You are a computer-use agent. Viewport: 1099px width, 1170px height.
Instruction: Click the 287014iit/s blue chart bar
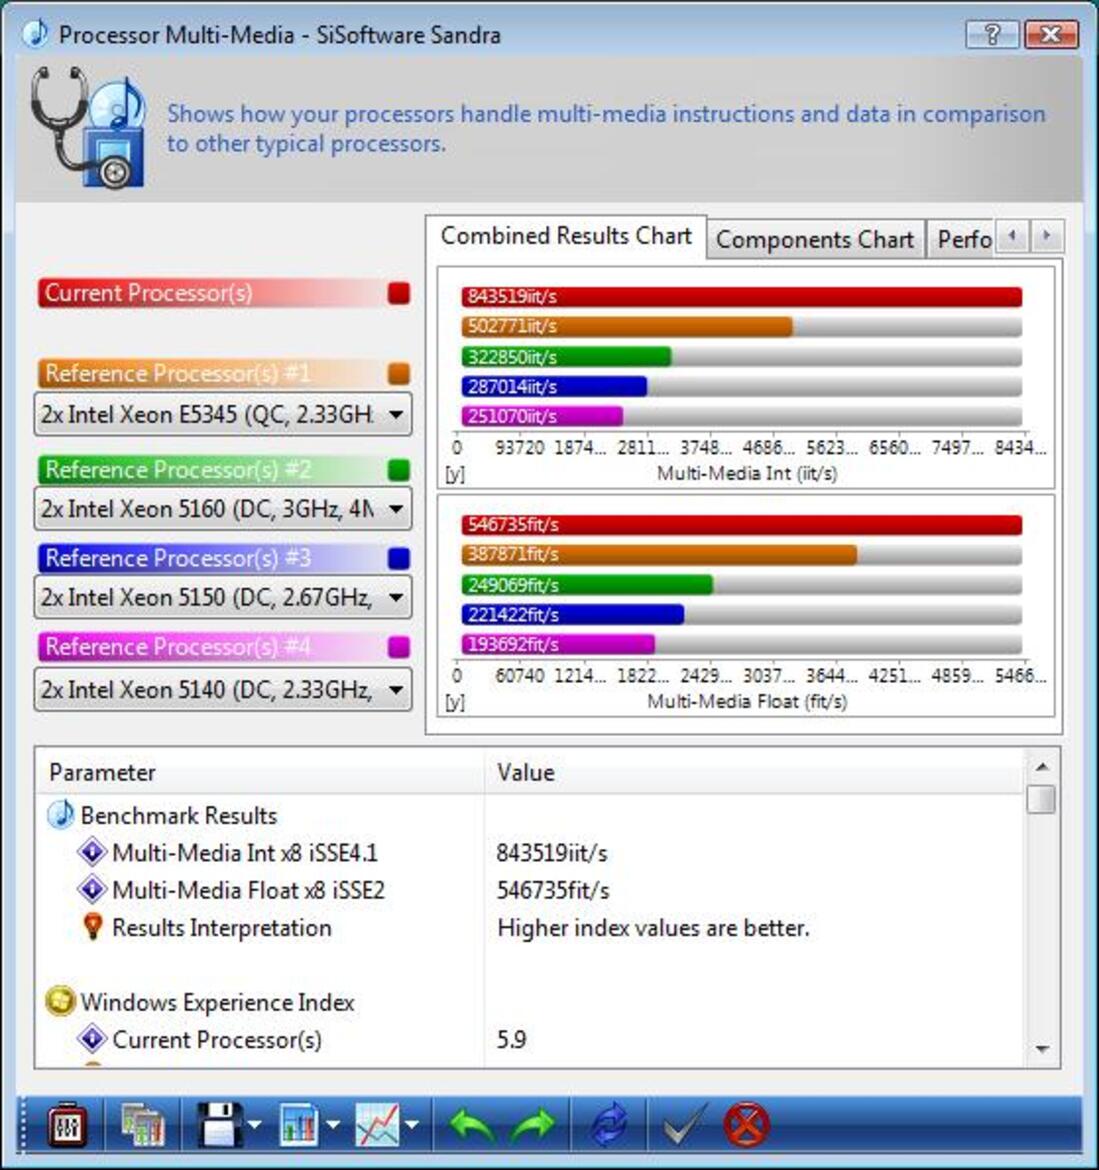(554, 387)
